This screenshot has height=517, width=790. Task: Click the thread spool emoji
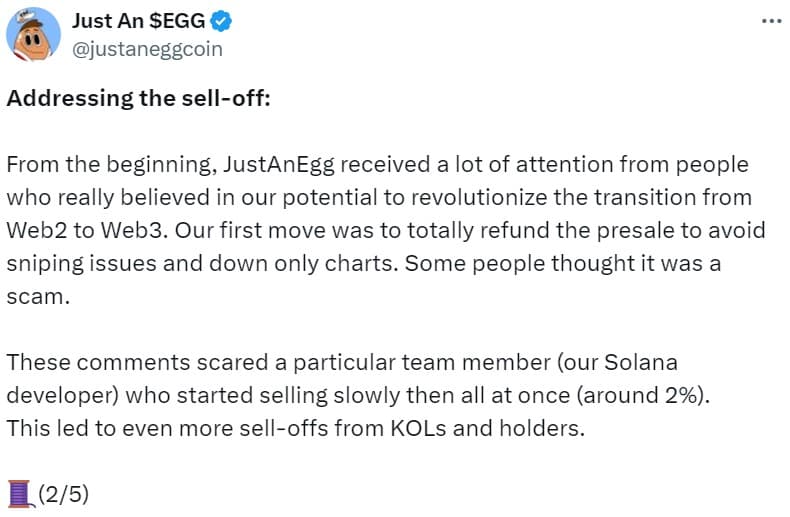(x=20, y=492)
